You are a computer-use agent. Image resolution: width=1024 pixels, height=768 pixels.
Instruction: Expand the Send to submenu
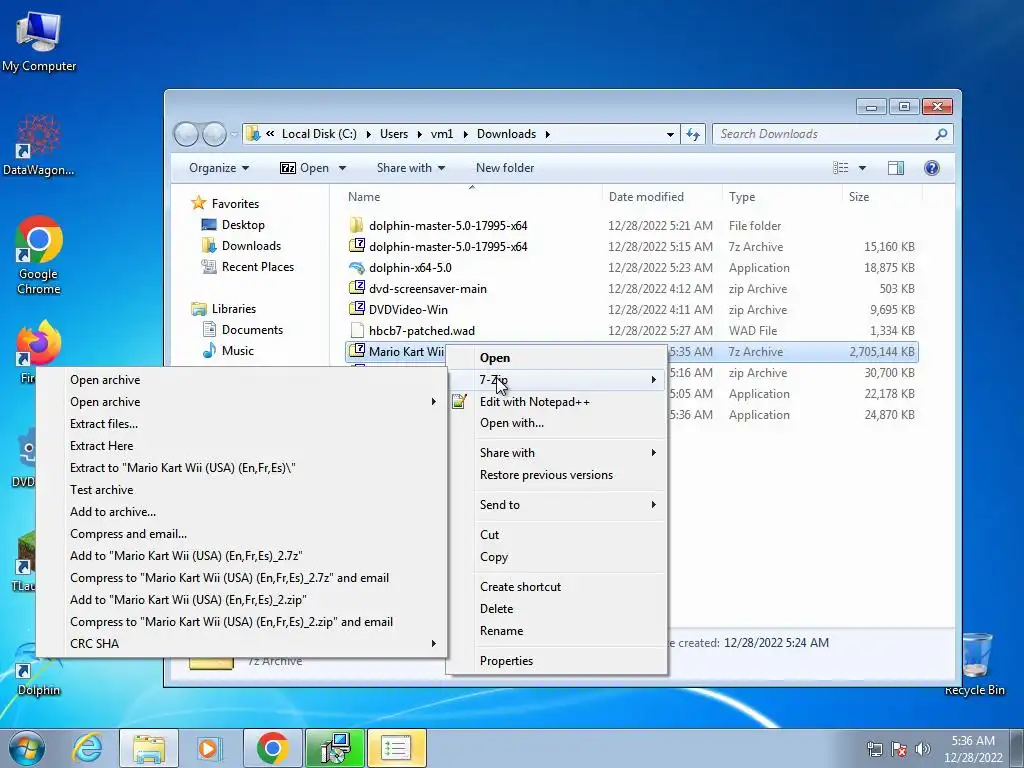click(556, 505)
